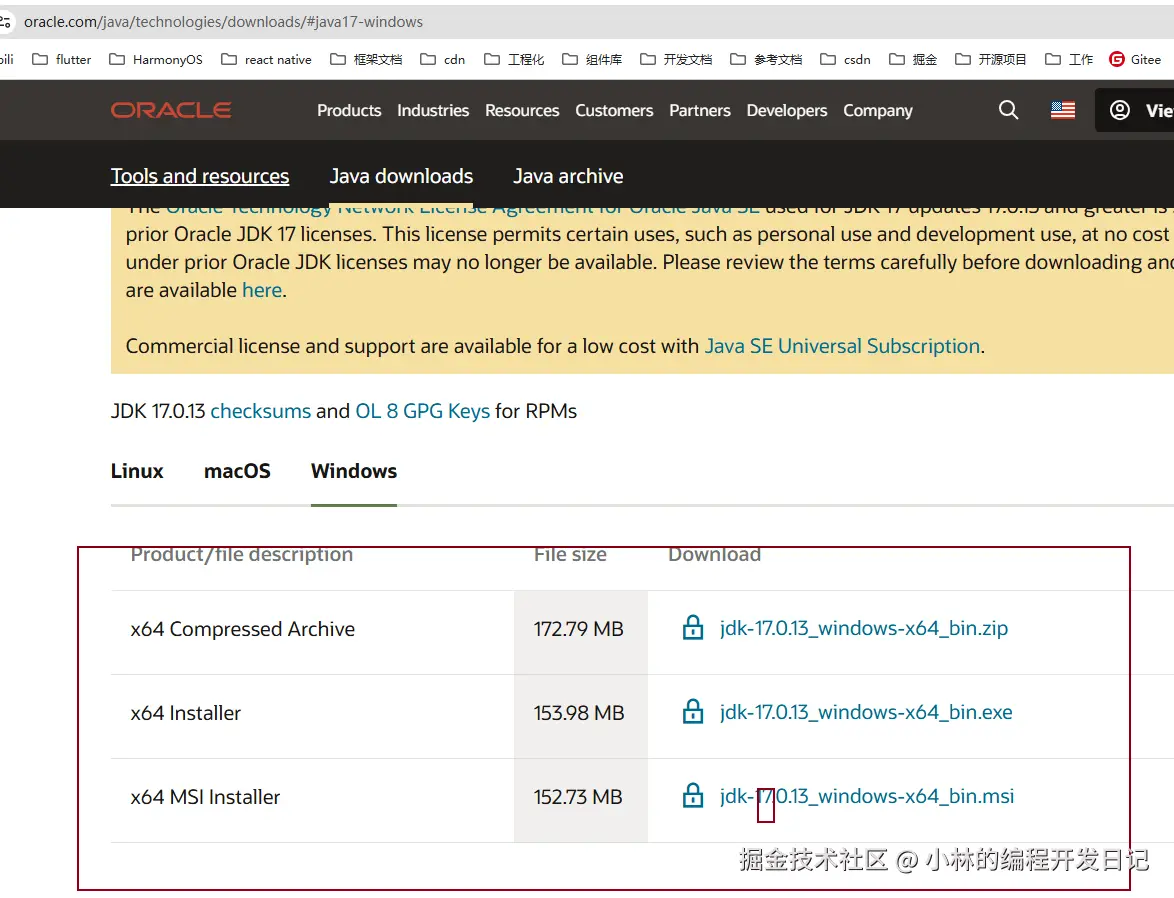
Task: Open the 组件库 bookmark folder
Action: (x=592, y=59)
